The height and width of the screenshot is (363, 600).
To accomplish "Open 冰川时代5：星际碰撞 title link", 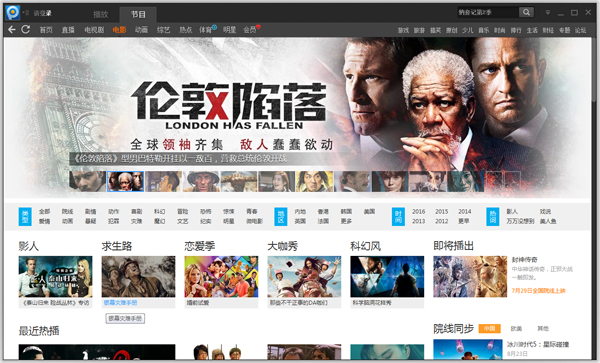I will click(538, 344).
